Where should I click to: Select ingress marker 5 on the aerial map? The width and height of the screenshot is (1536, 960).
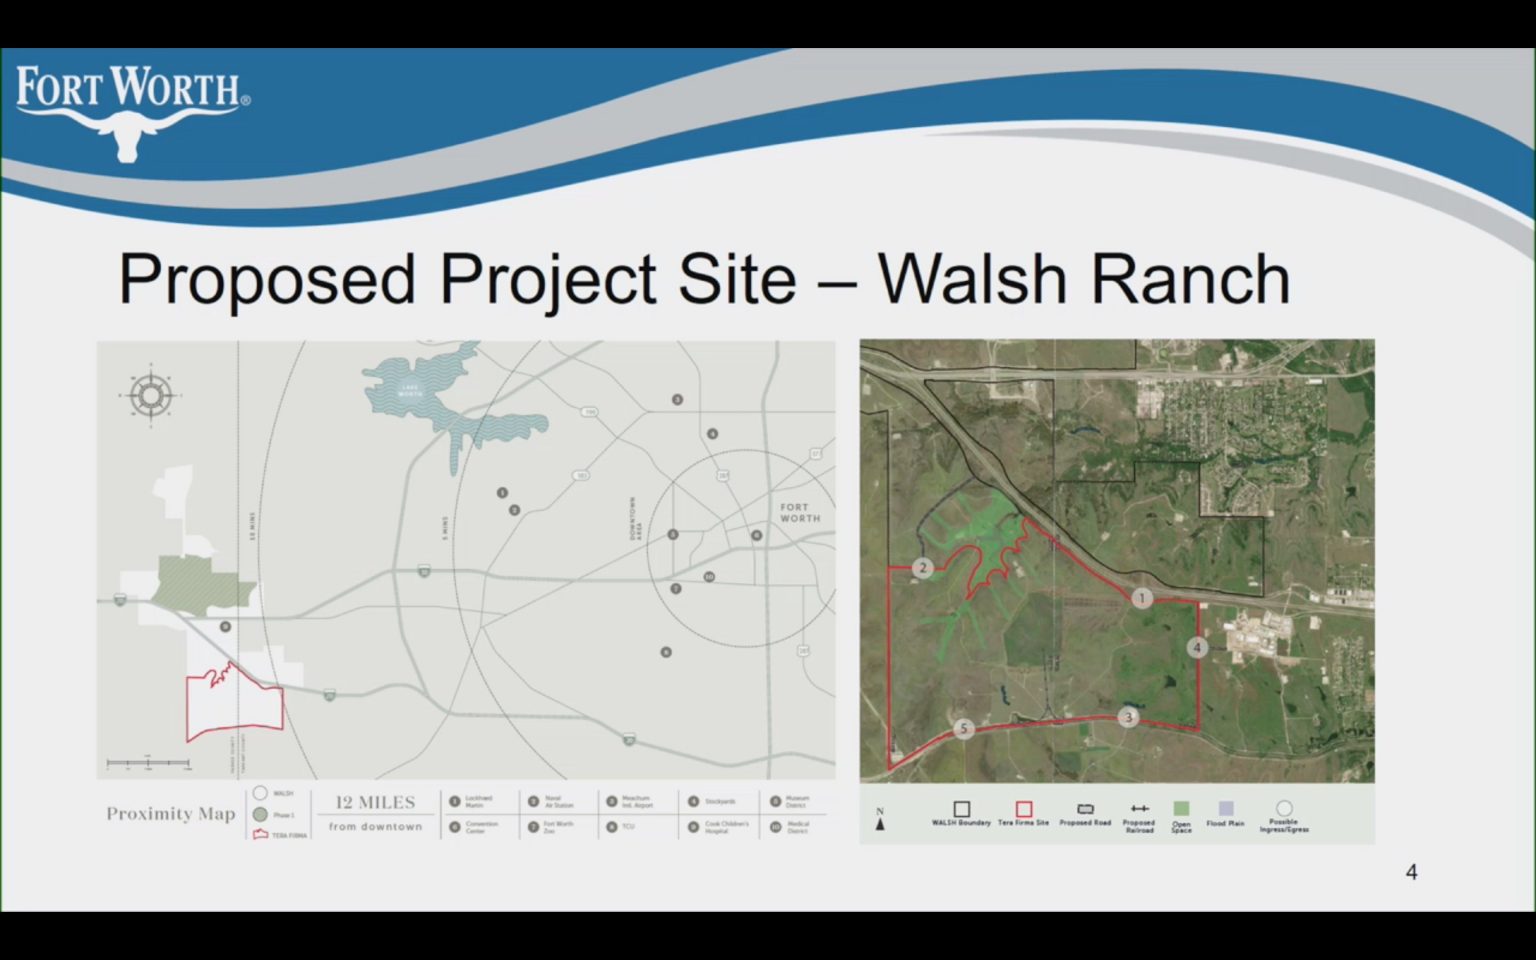964,729
